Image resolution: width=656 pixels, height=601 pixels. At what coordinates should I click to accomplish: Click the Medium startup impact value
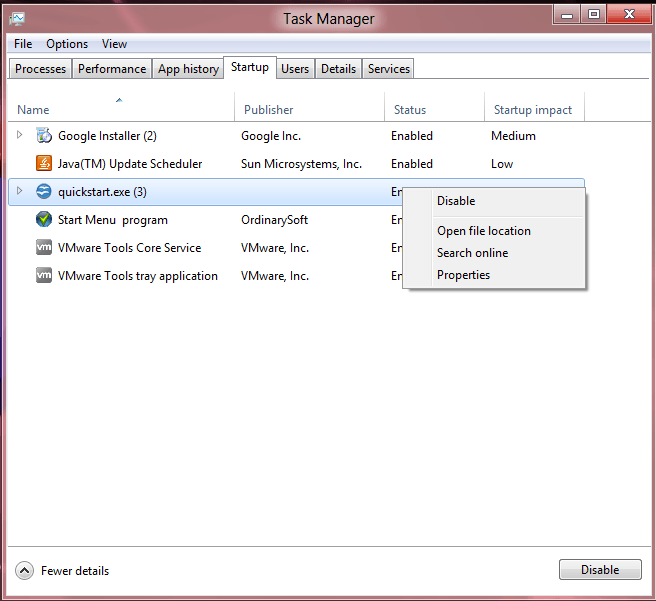point(513,136)
